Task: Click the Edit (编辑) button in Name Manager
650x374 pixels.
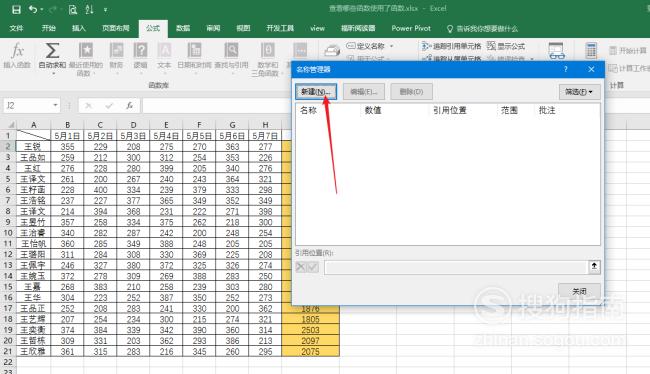Action: [364, 92]
